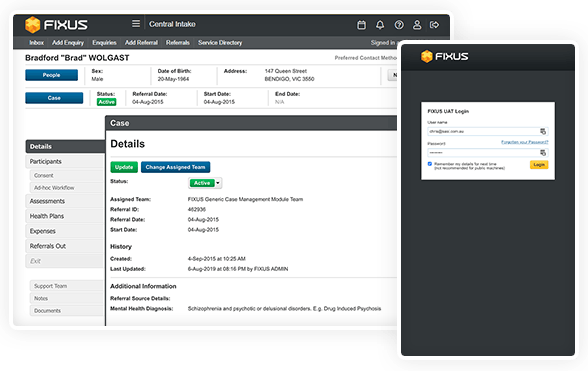Click address 147 Queen Street

[x=286, y=71]
